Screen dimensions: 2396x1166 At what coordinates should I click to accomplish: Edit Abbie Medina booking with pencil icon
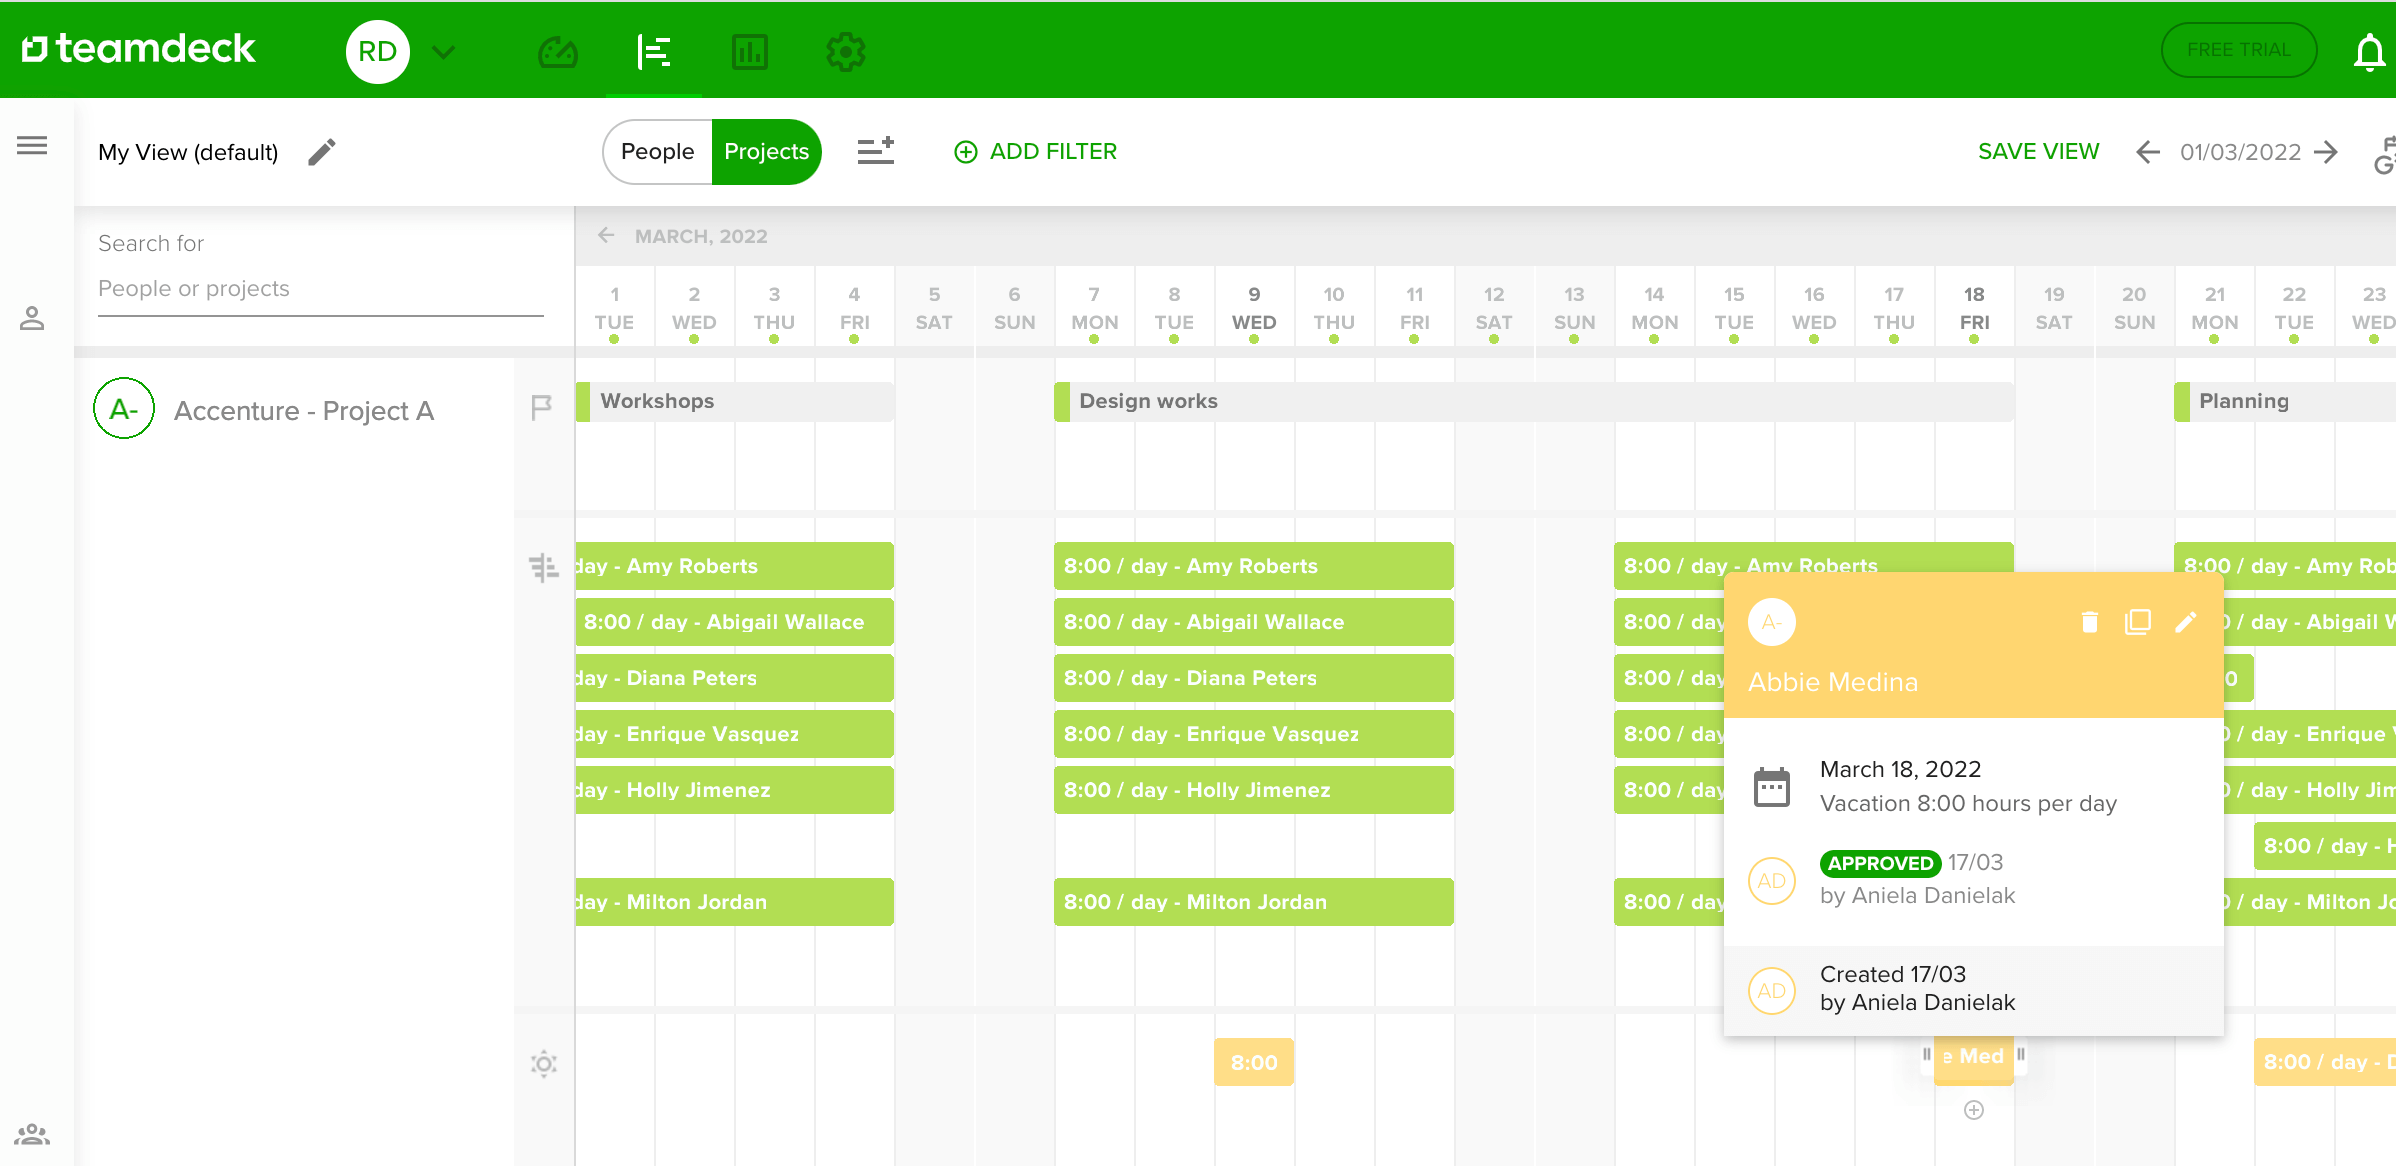tap(2186, 622)
